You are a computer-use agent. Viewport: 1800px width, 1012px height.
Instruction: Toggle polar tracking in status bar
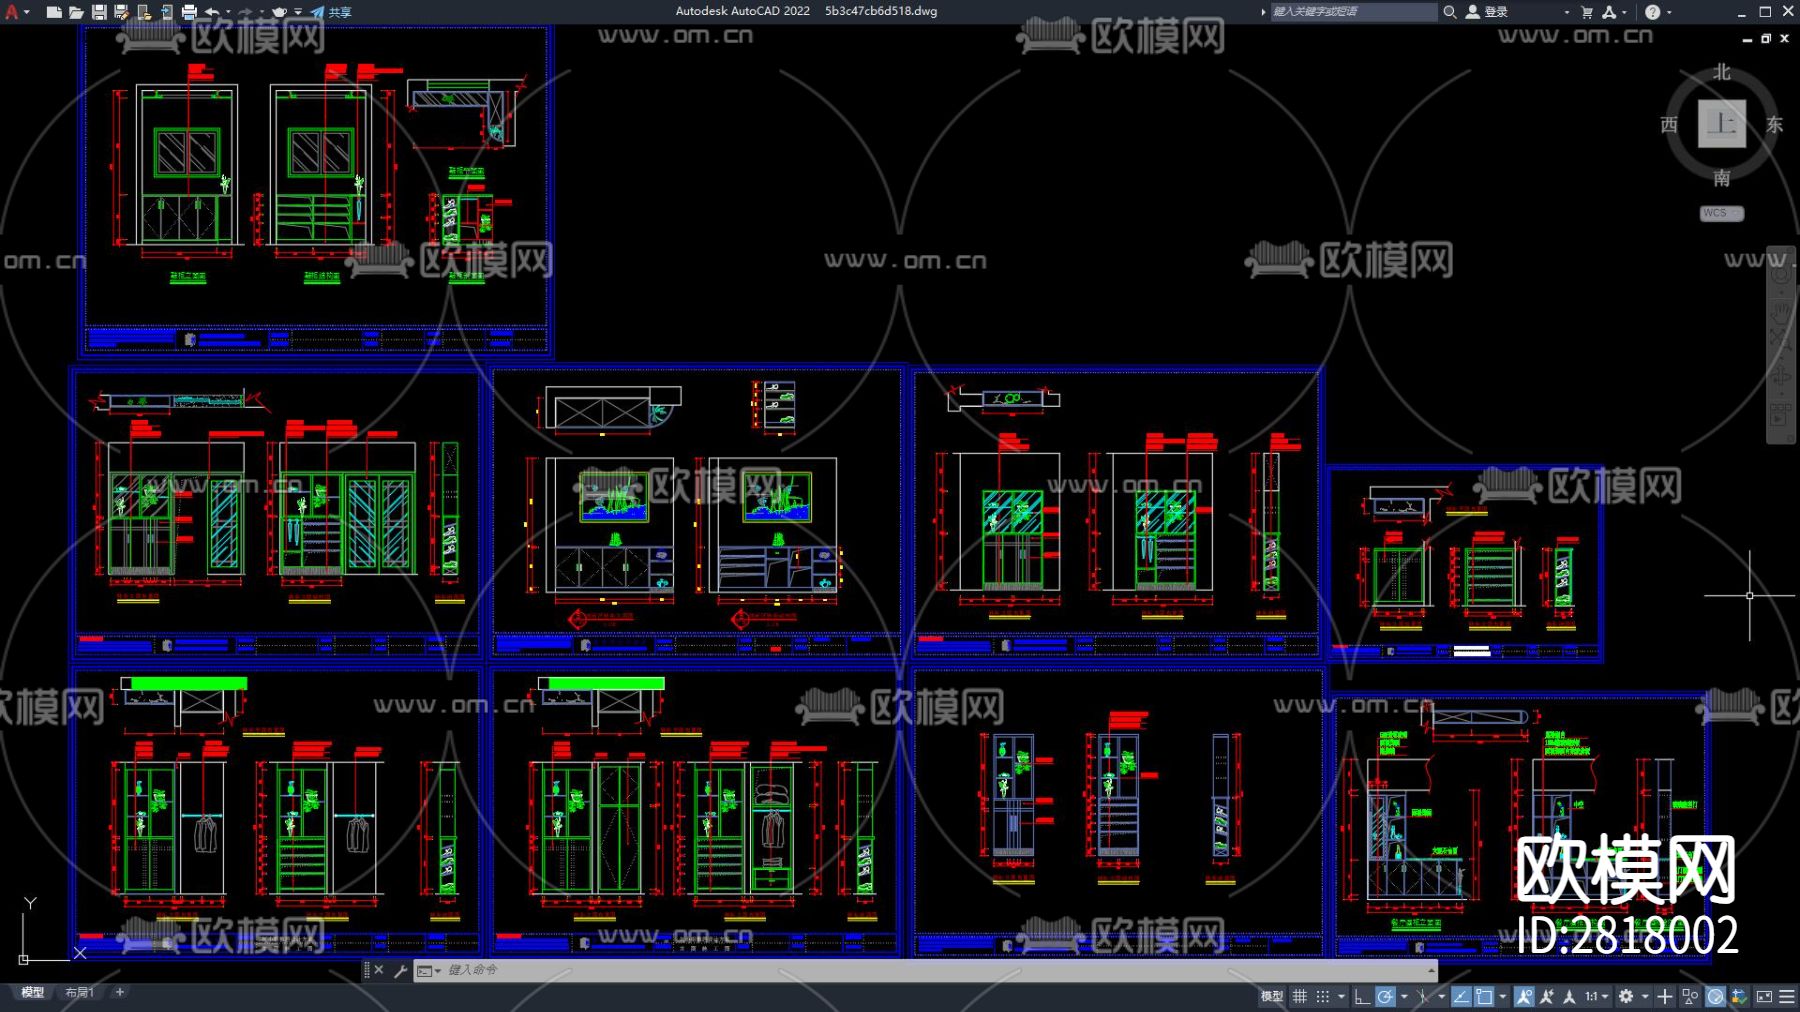[x=1385, y=996]
